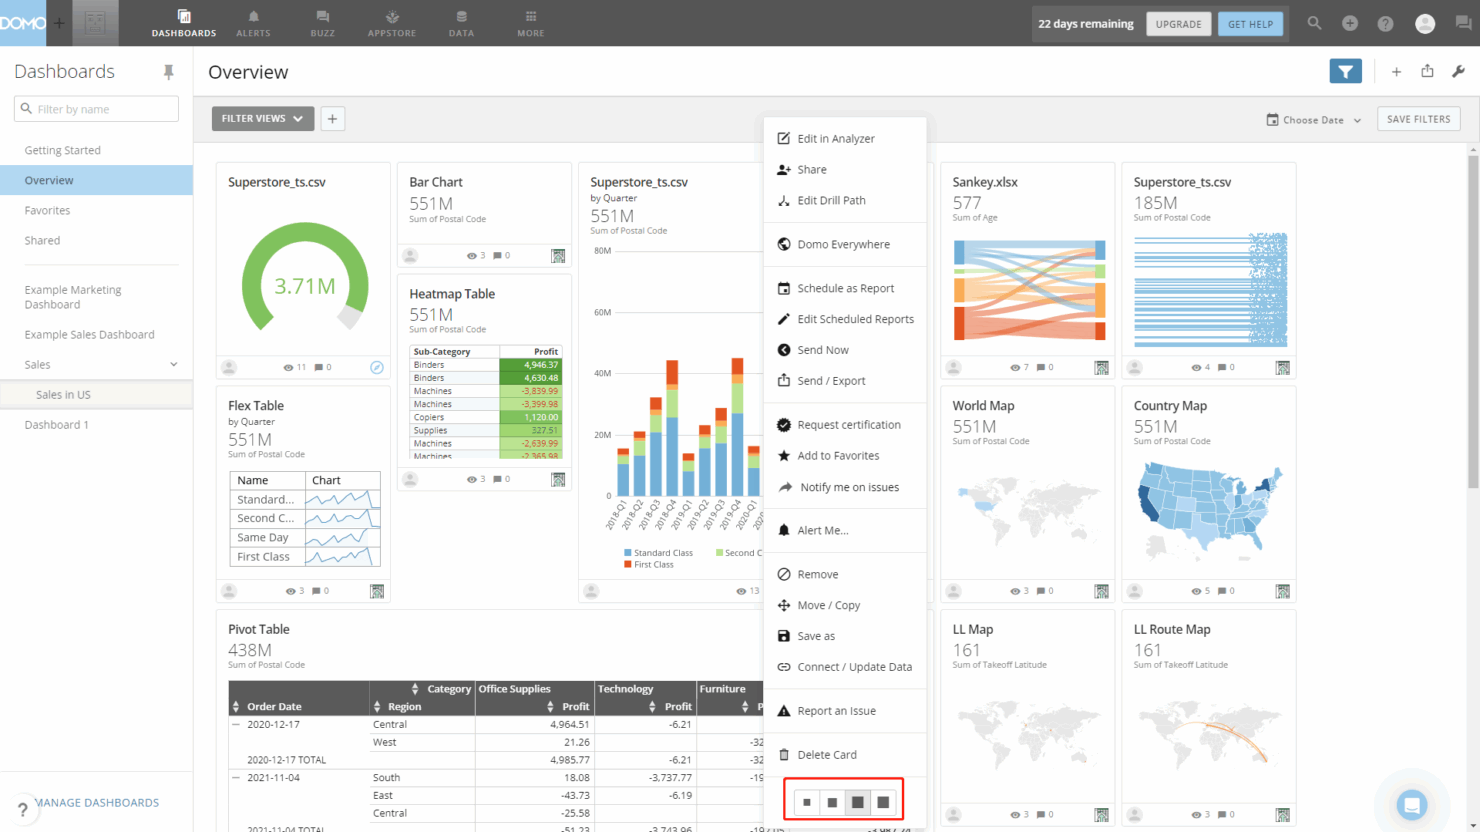
Task: Click the Save Filters button
Action: tap(1418, 119)
